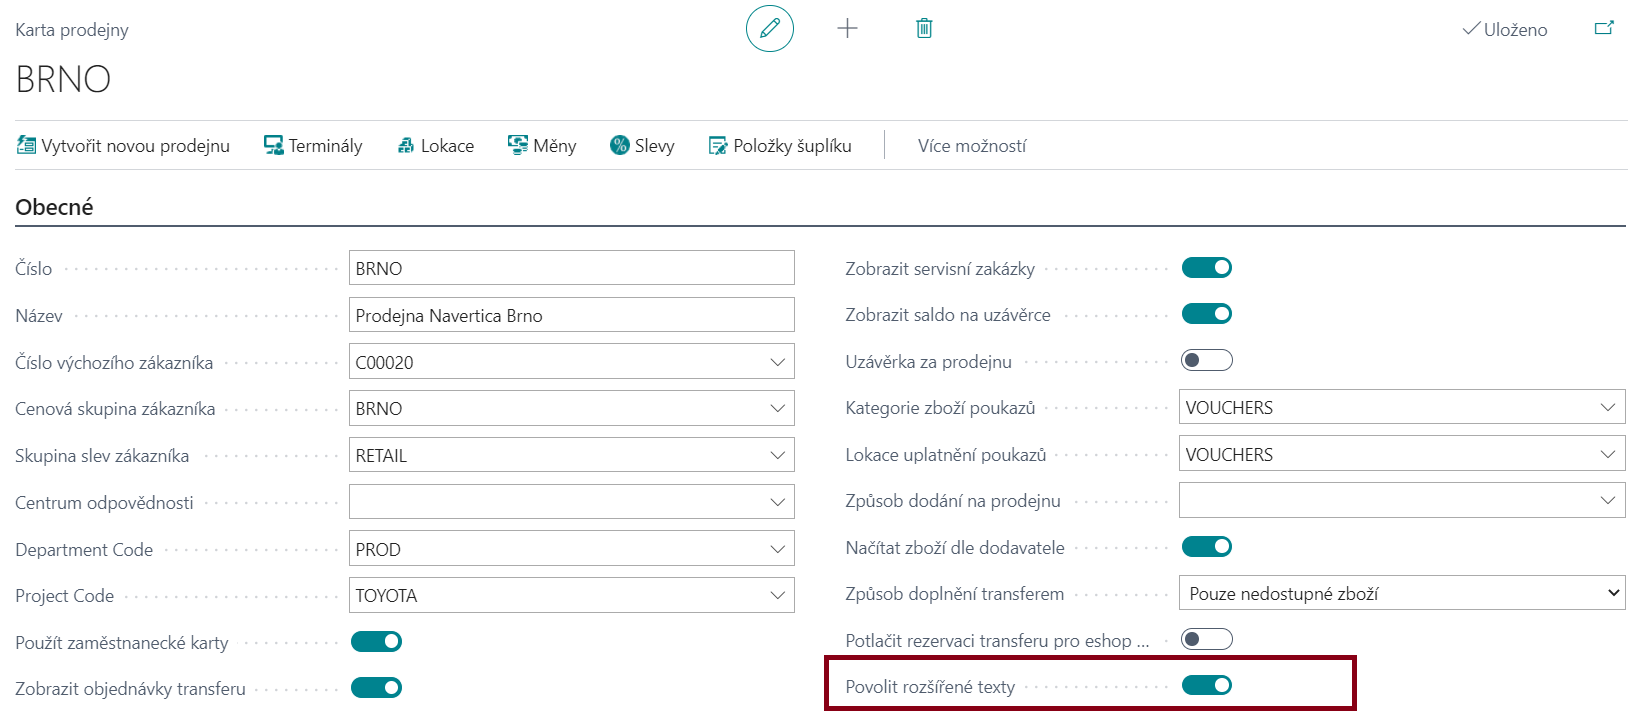Expand Kategorie zboží poukazů dropdown
The width and height of the screenshot is (1628, 717).
coord(1607,407)
